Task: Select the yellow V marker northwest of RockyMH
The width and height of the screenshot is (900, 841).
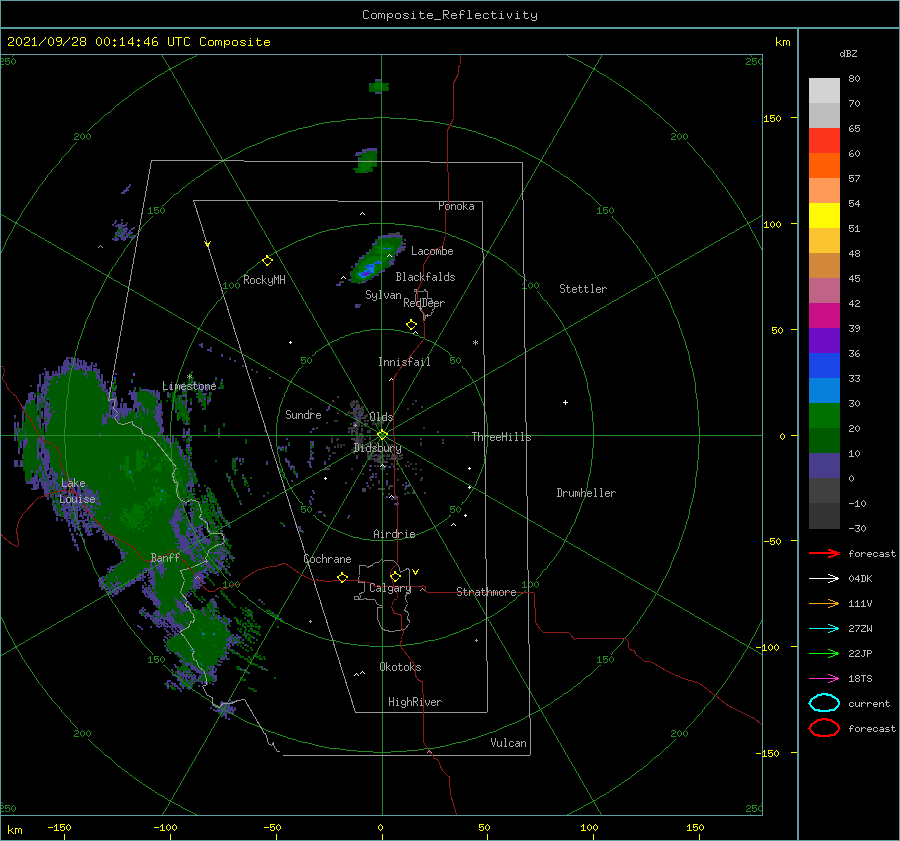Action: click(208, 244)
